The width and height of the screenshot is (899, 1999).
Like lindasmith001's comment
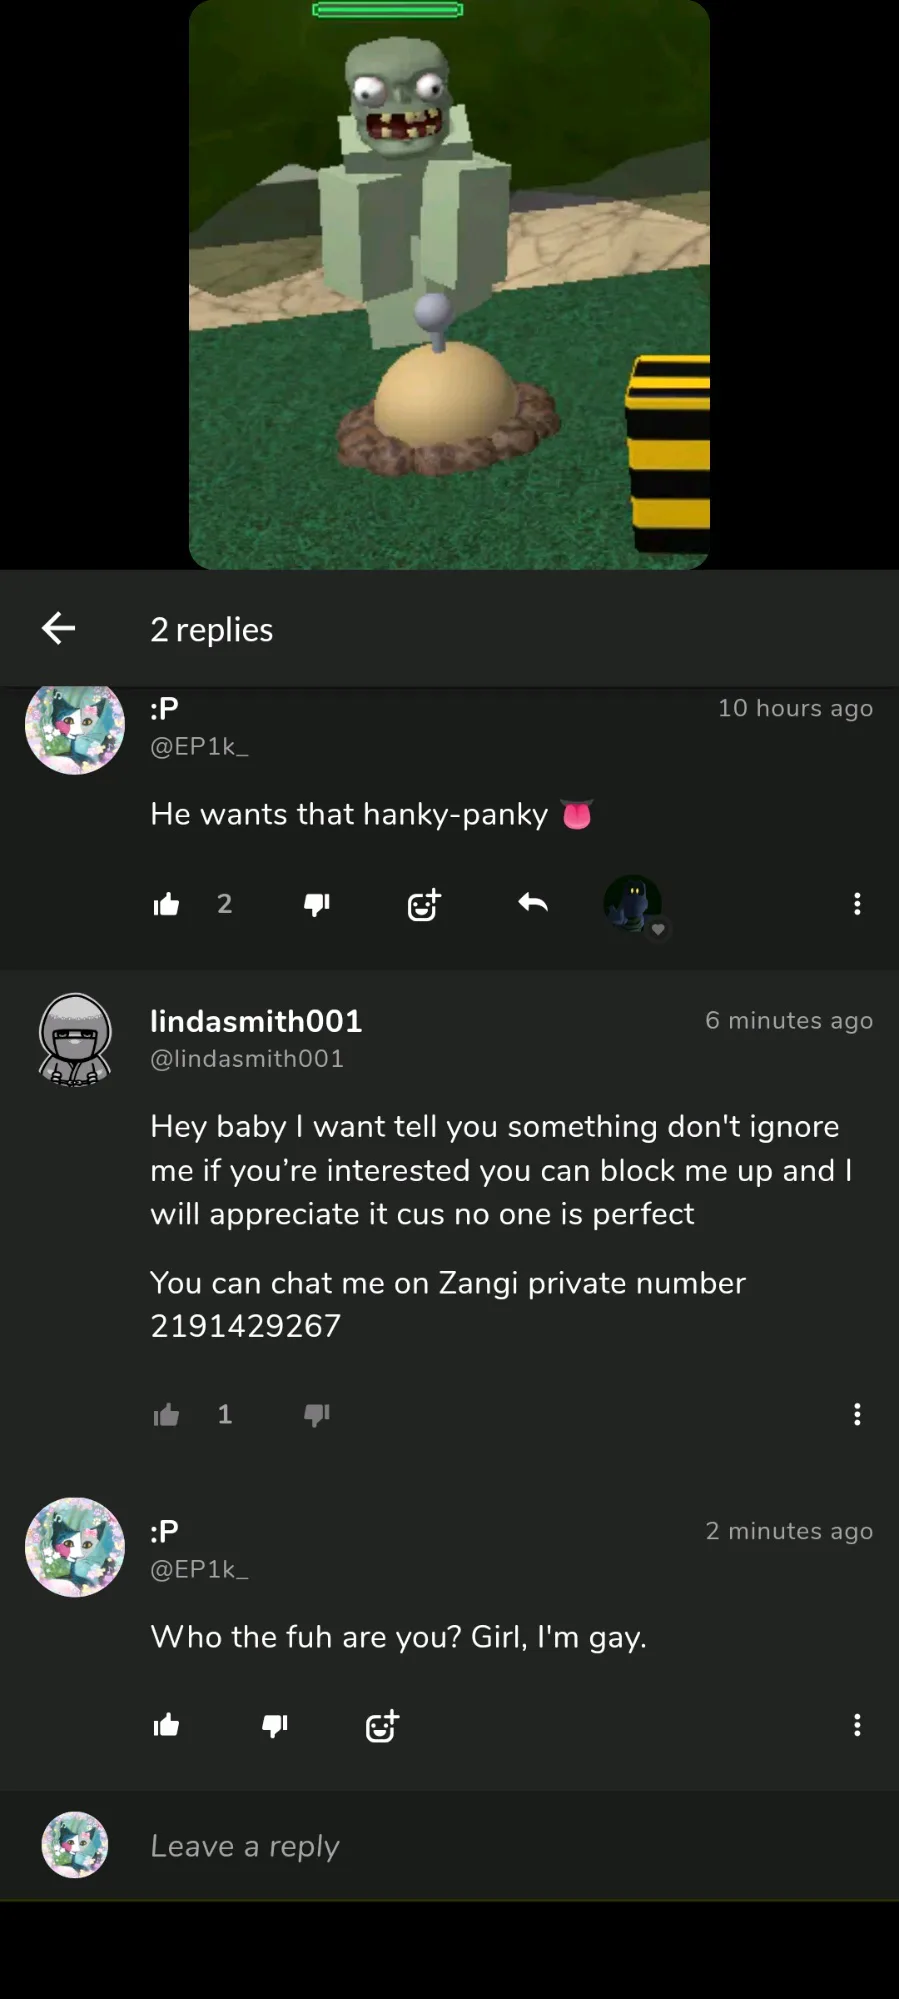click(166, 1414)
